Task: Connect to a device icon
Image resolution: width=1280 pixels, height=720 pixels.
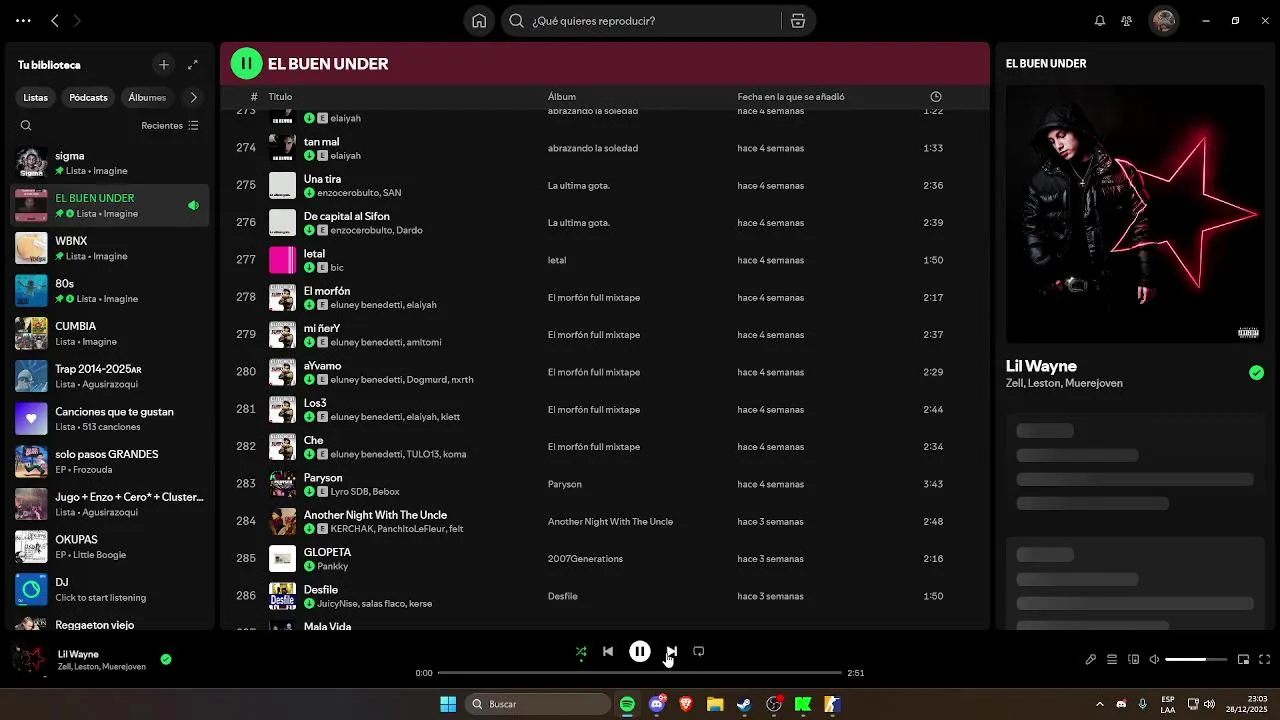Action: click(x=1133, y=660)
